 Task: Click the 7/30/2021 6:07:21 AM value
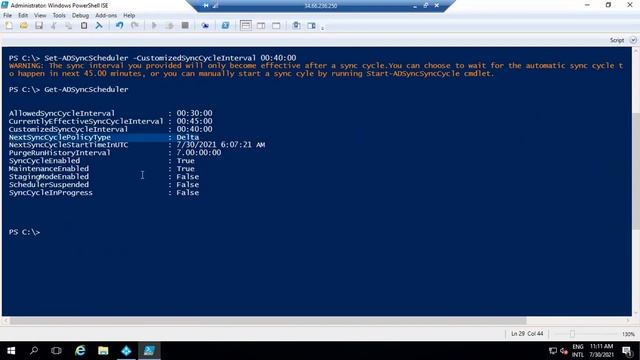221,145
